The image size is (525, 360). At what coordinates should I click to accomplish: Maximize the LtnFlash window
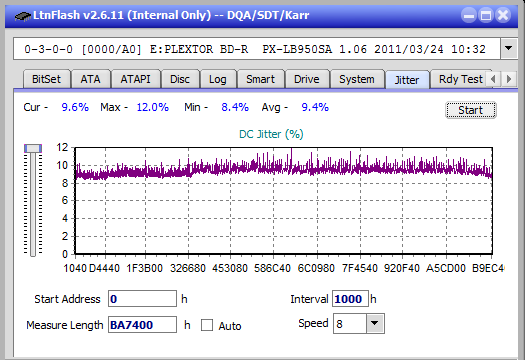click(486, 15)
